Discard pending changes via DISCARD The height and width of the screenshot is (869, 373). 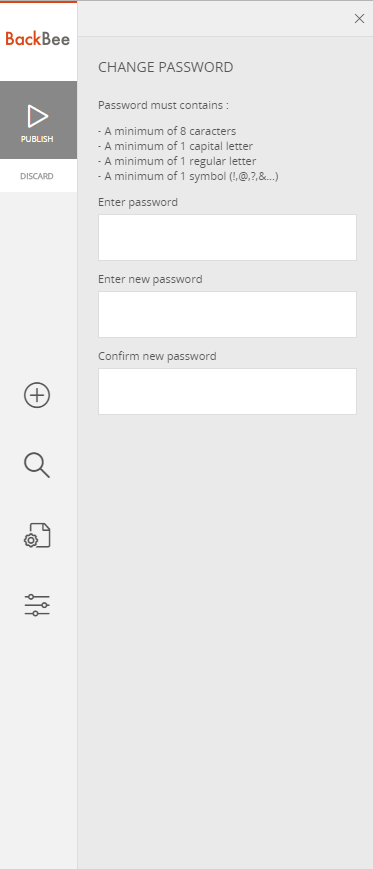(x=37, y=176)
